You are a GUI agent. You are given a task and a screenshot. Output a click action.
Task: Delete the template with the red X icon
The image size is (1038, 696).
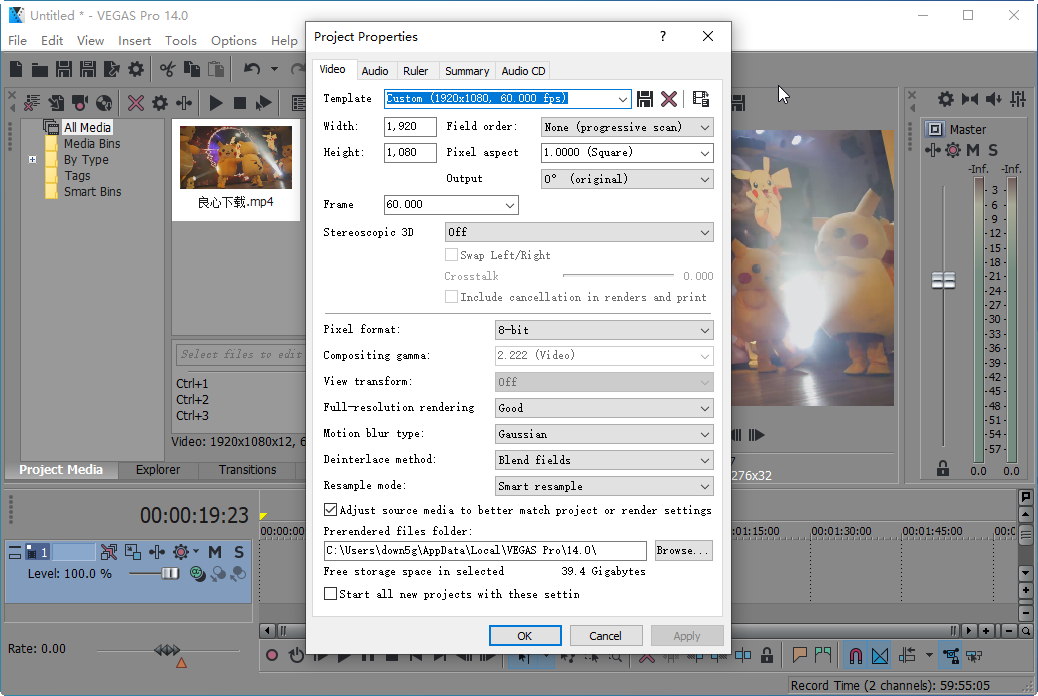pos(669,99)
